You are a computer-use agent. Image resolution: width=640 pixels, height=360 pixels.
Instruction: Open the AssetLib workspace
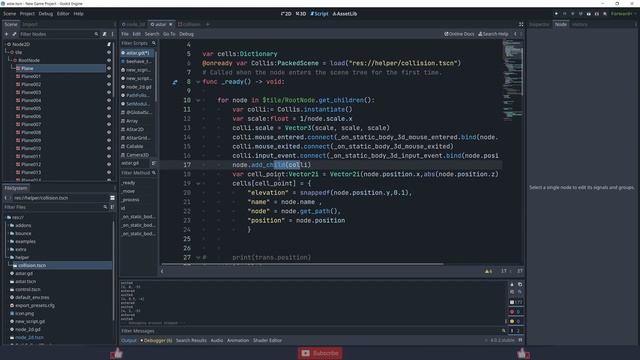(344, 14)
